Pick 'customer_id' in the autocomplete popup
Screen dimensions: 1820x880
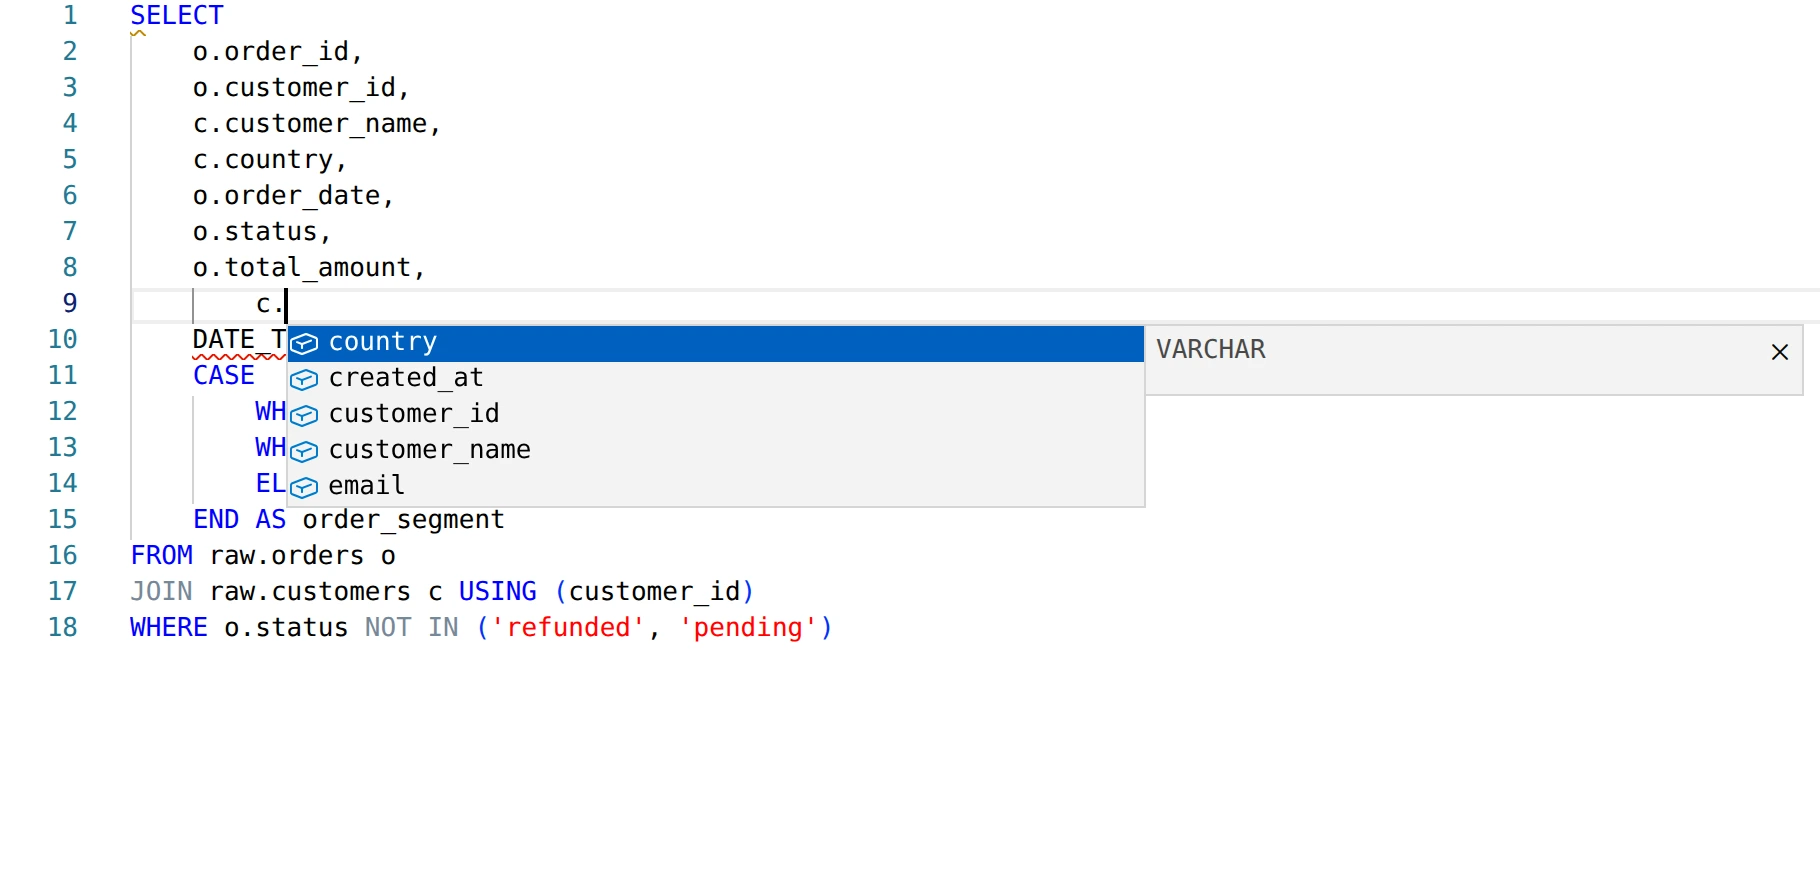[x=716, y=415]
